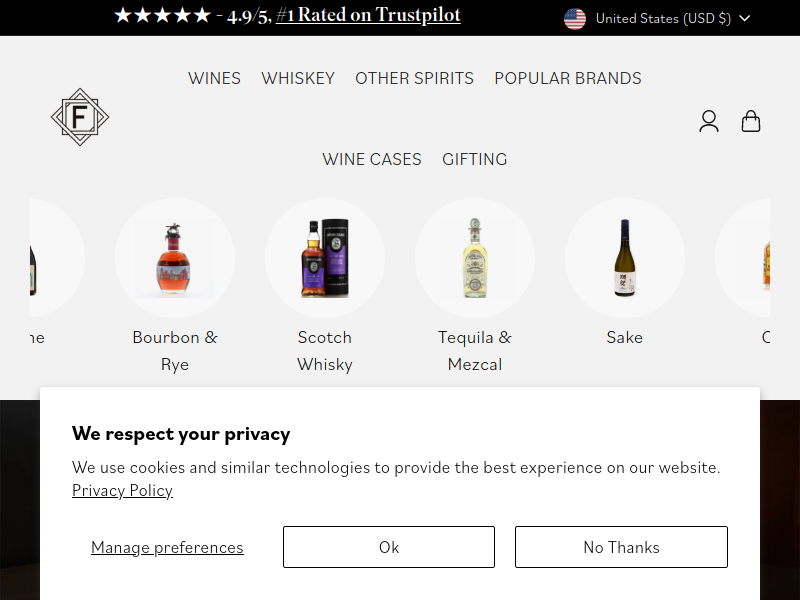Click the #1 Rated on Trustpilot link
The width and height of the screenshot is (800, 600).
368,16
